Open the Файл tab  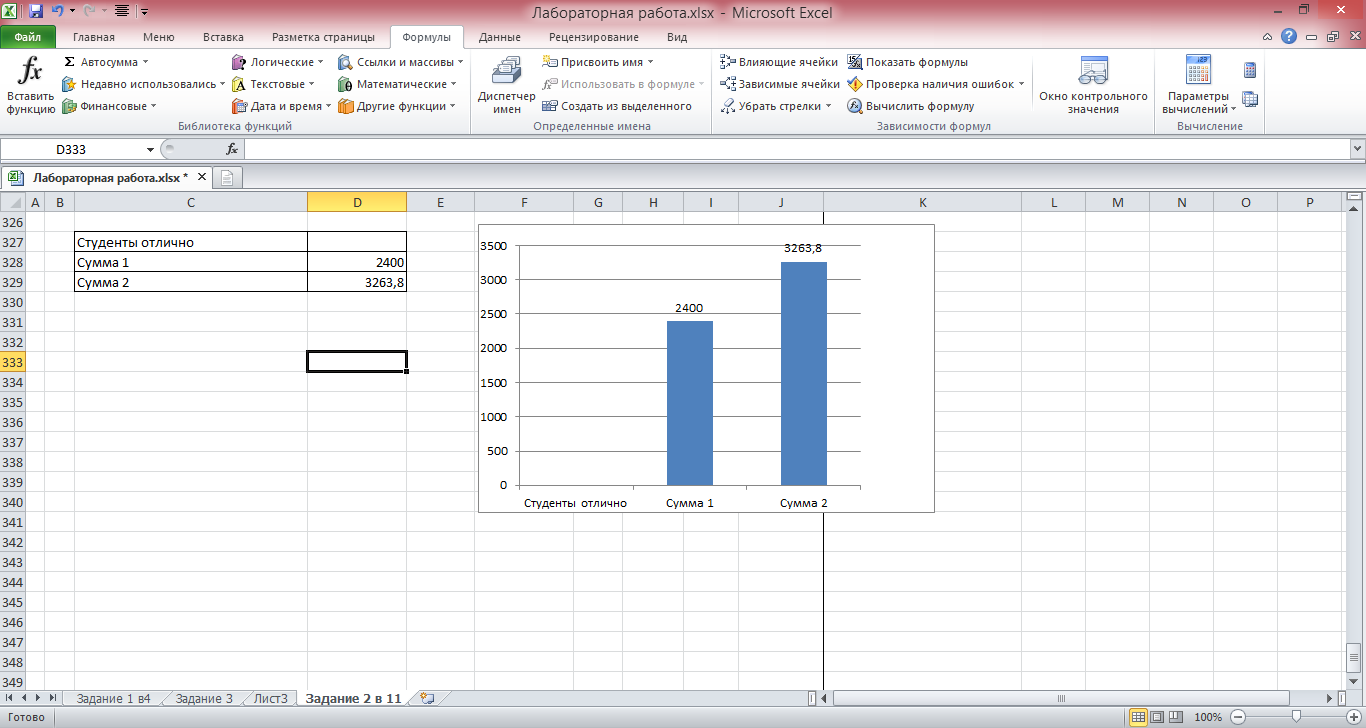pos(27,37)
